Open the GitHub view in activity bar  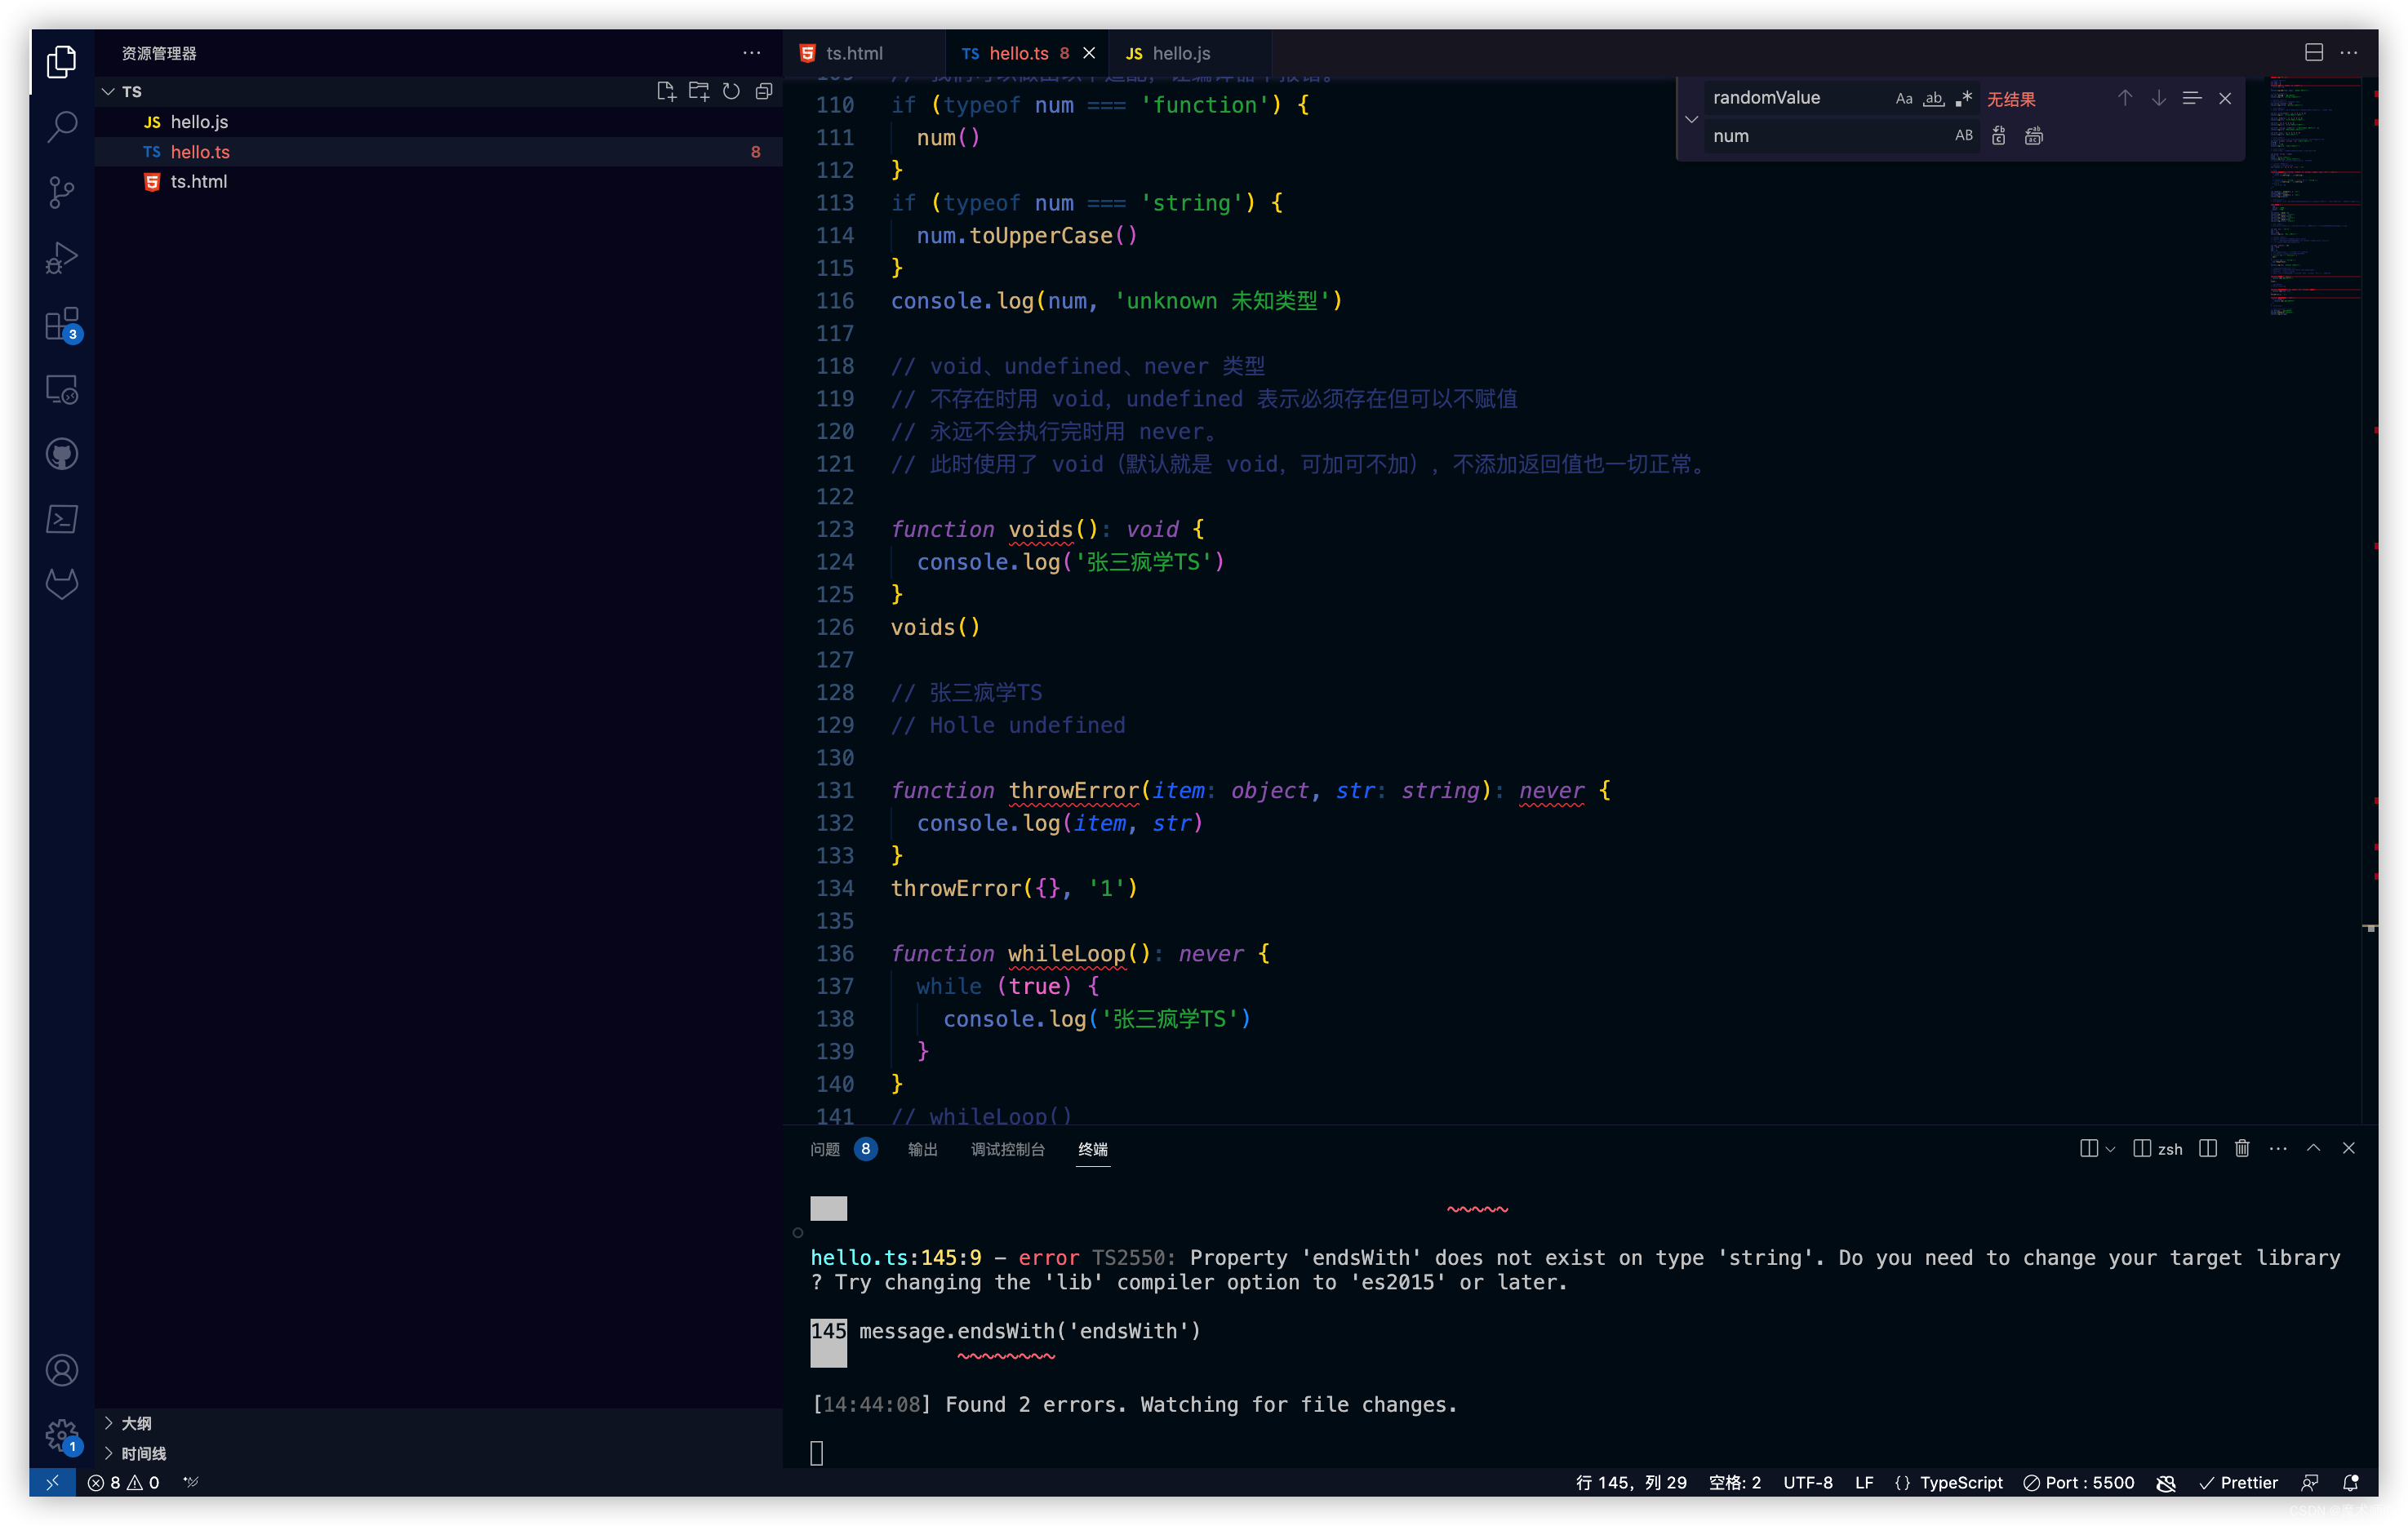[62, 454]
